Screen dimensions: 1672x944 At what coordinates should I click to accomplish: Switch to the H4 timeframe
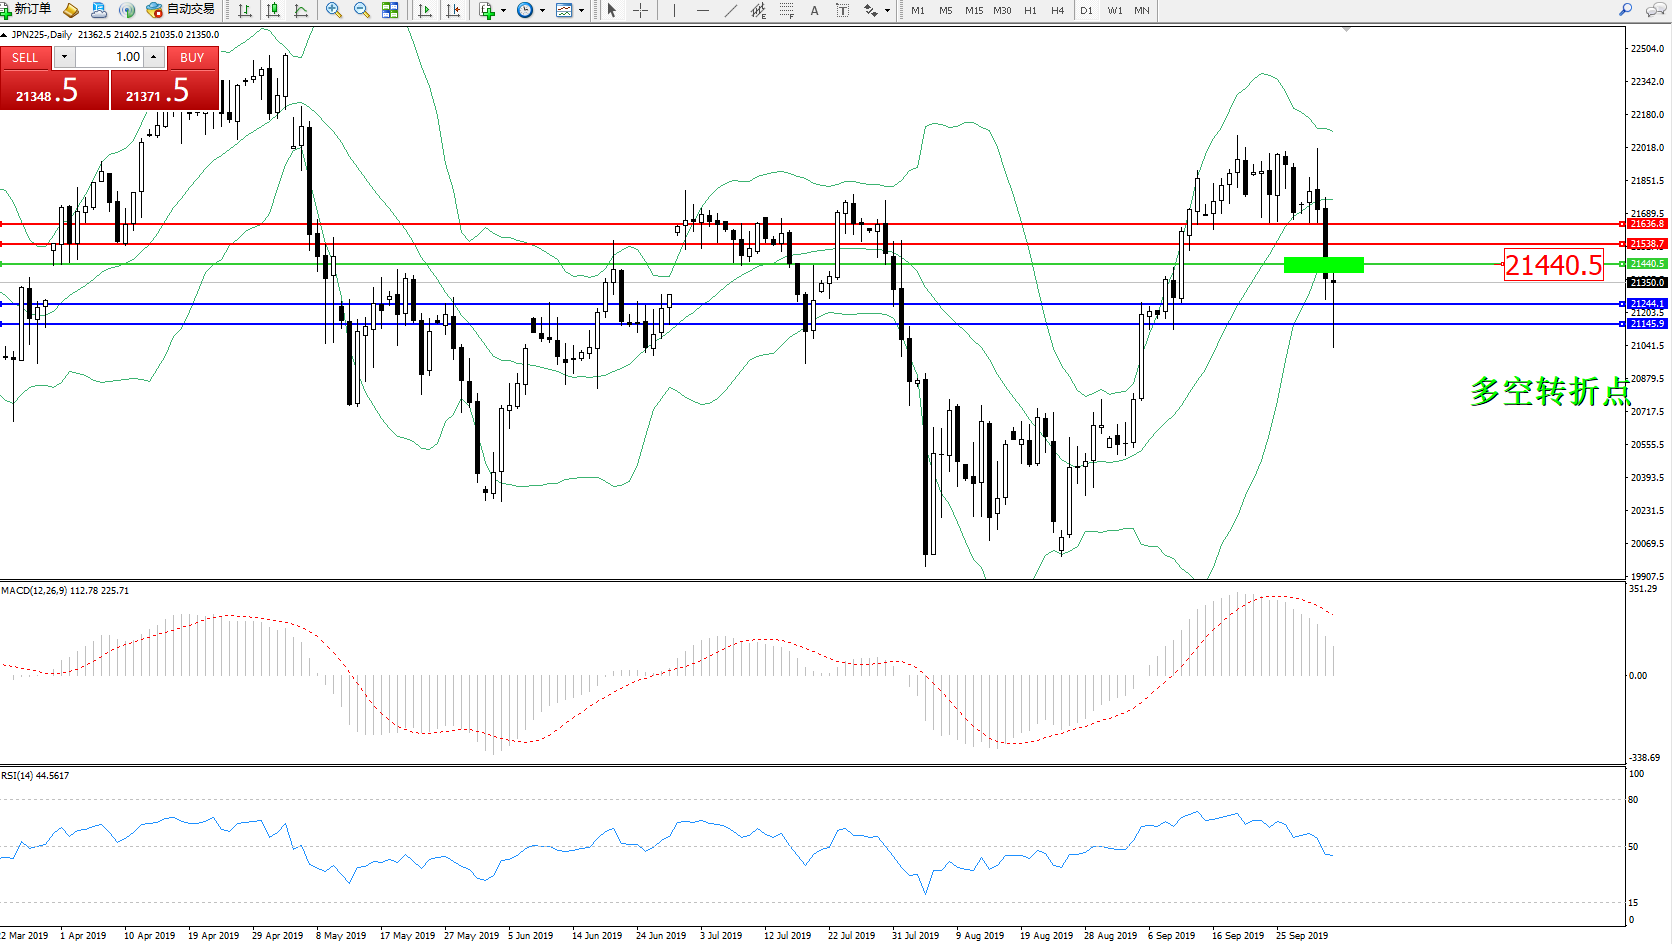pos(1057,10)
